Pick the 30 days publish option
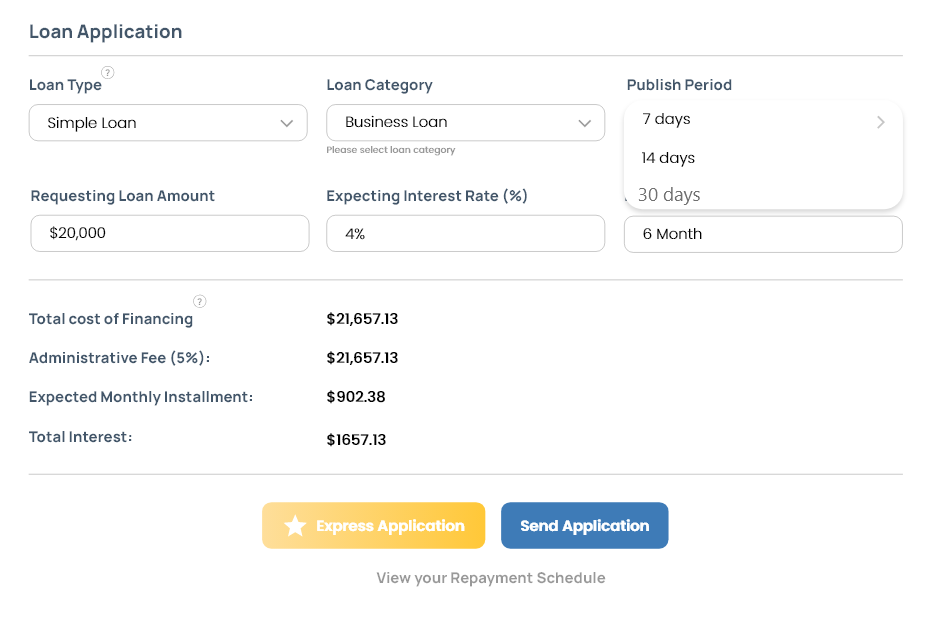Image resolution: width=940 pixels, height=627 pixels. pos(669,195)
